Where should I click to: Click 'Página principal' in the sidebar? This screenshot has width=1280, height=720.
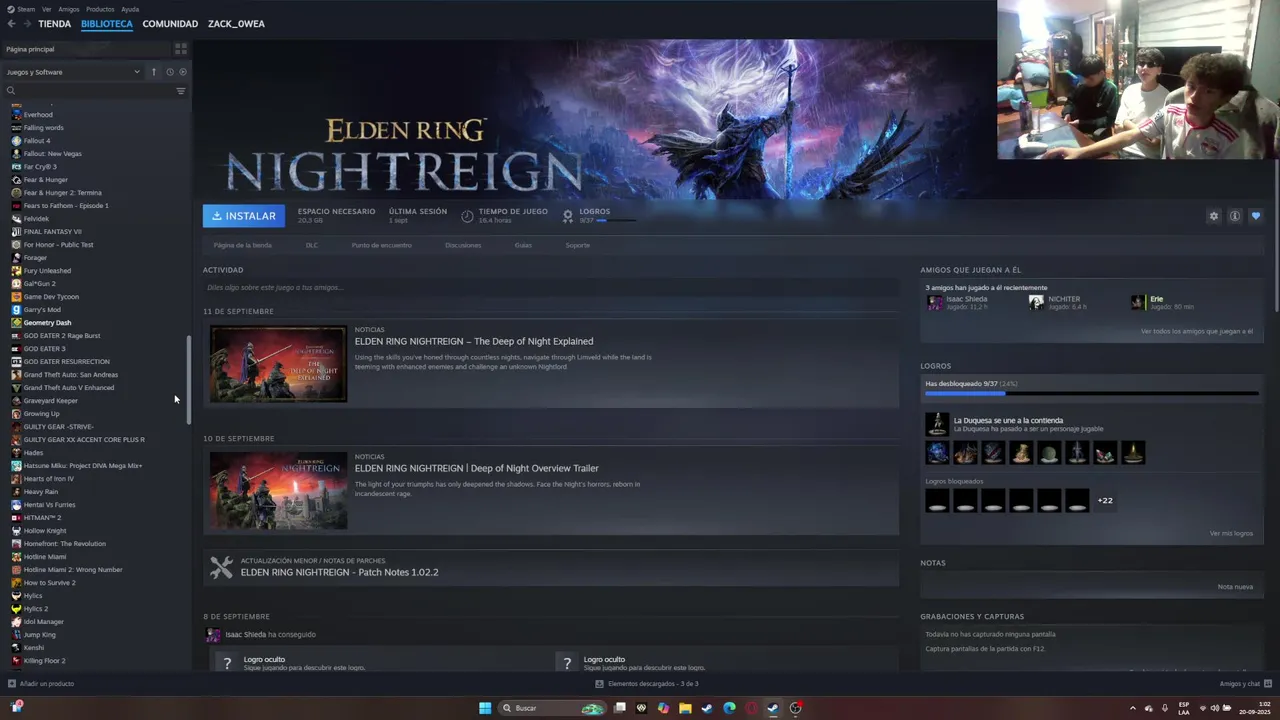point(30,49)
